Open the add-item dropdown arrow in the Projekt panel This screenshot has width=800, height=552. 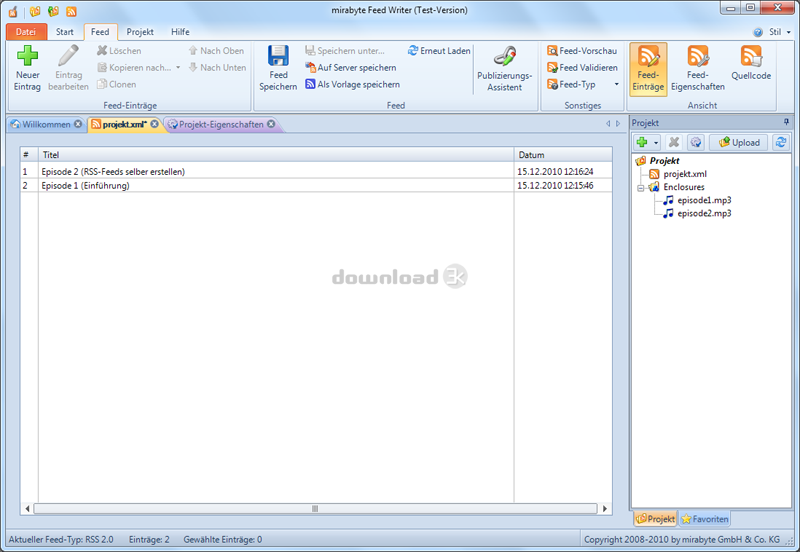click(656, 142)
